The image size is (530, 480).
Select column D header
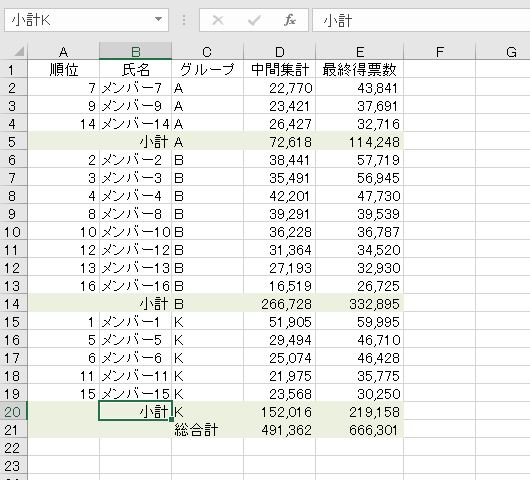pyautogui.click(x=279, y=52)
